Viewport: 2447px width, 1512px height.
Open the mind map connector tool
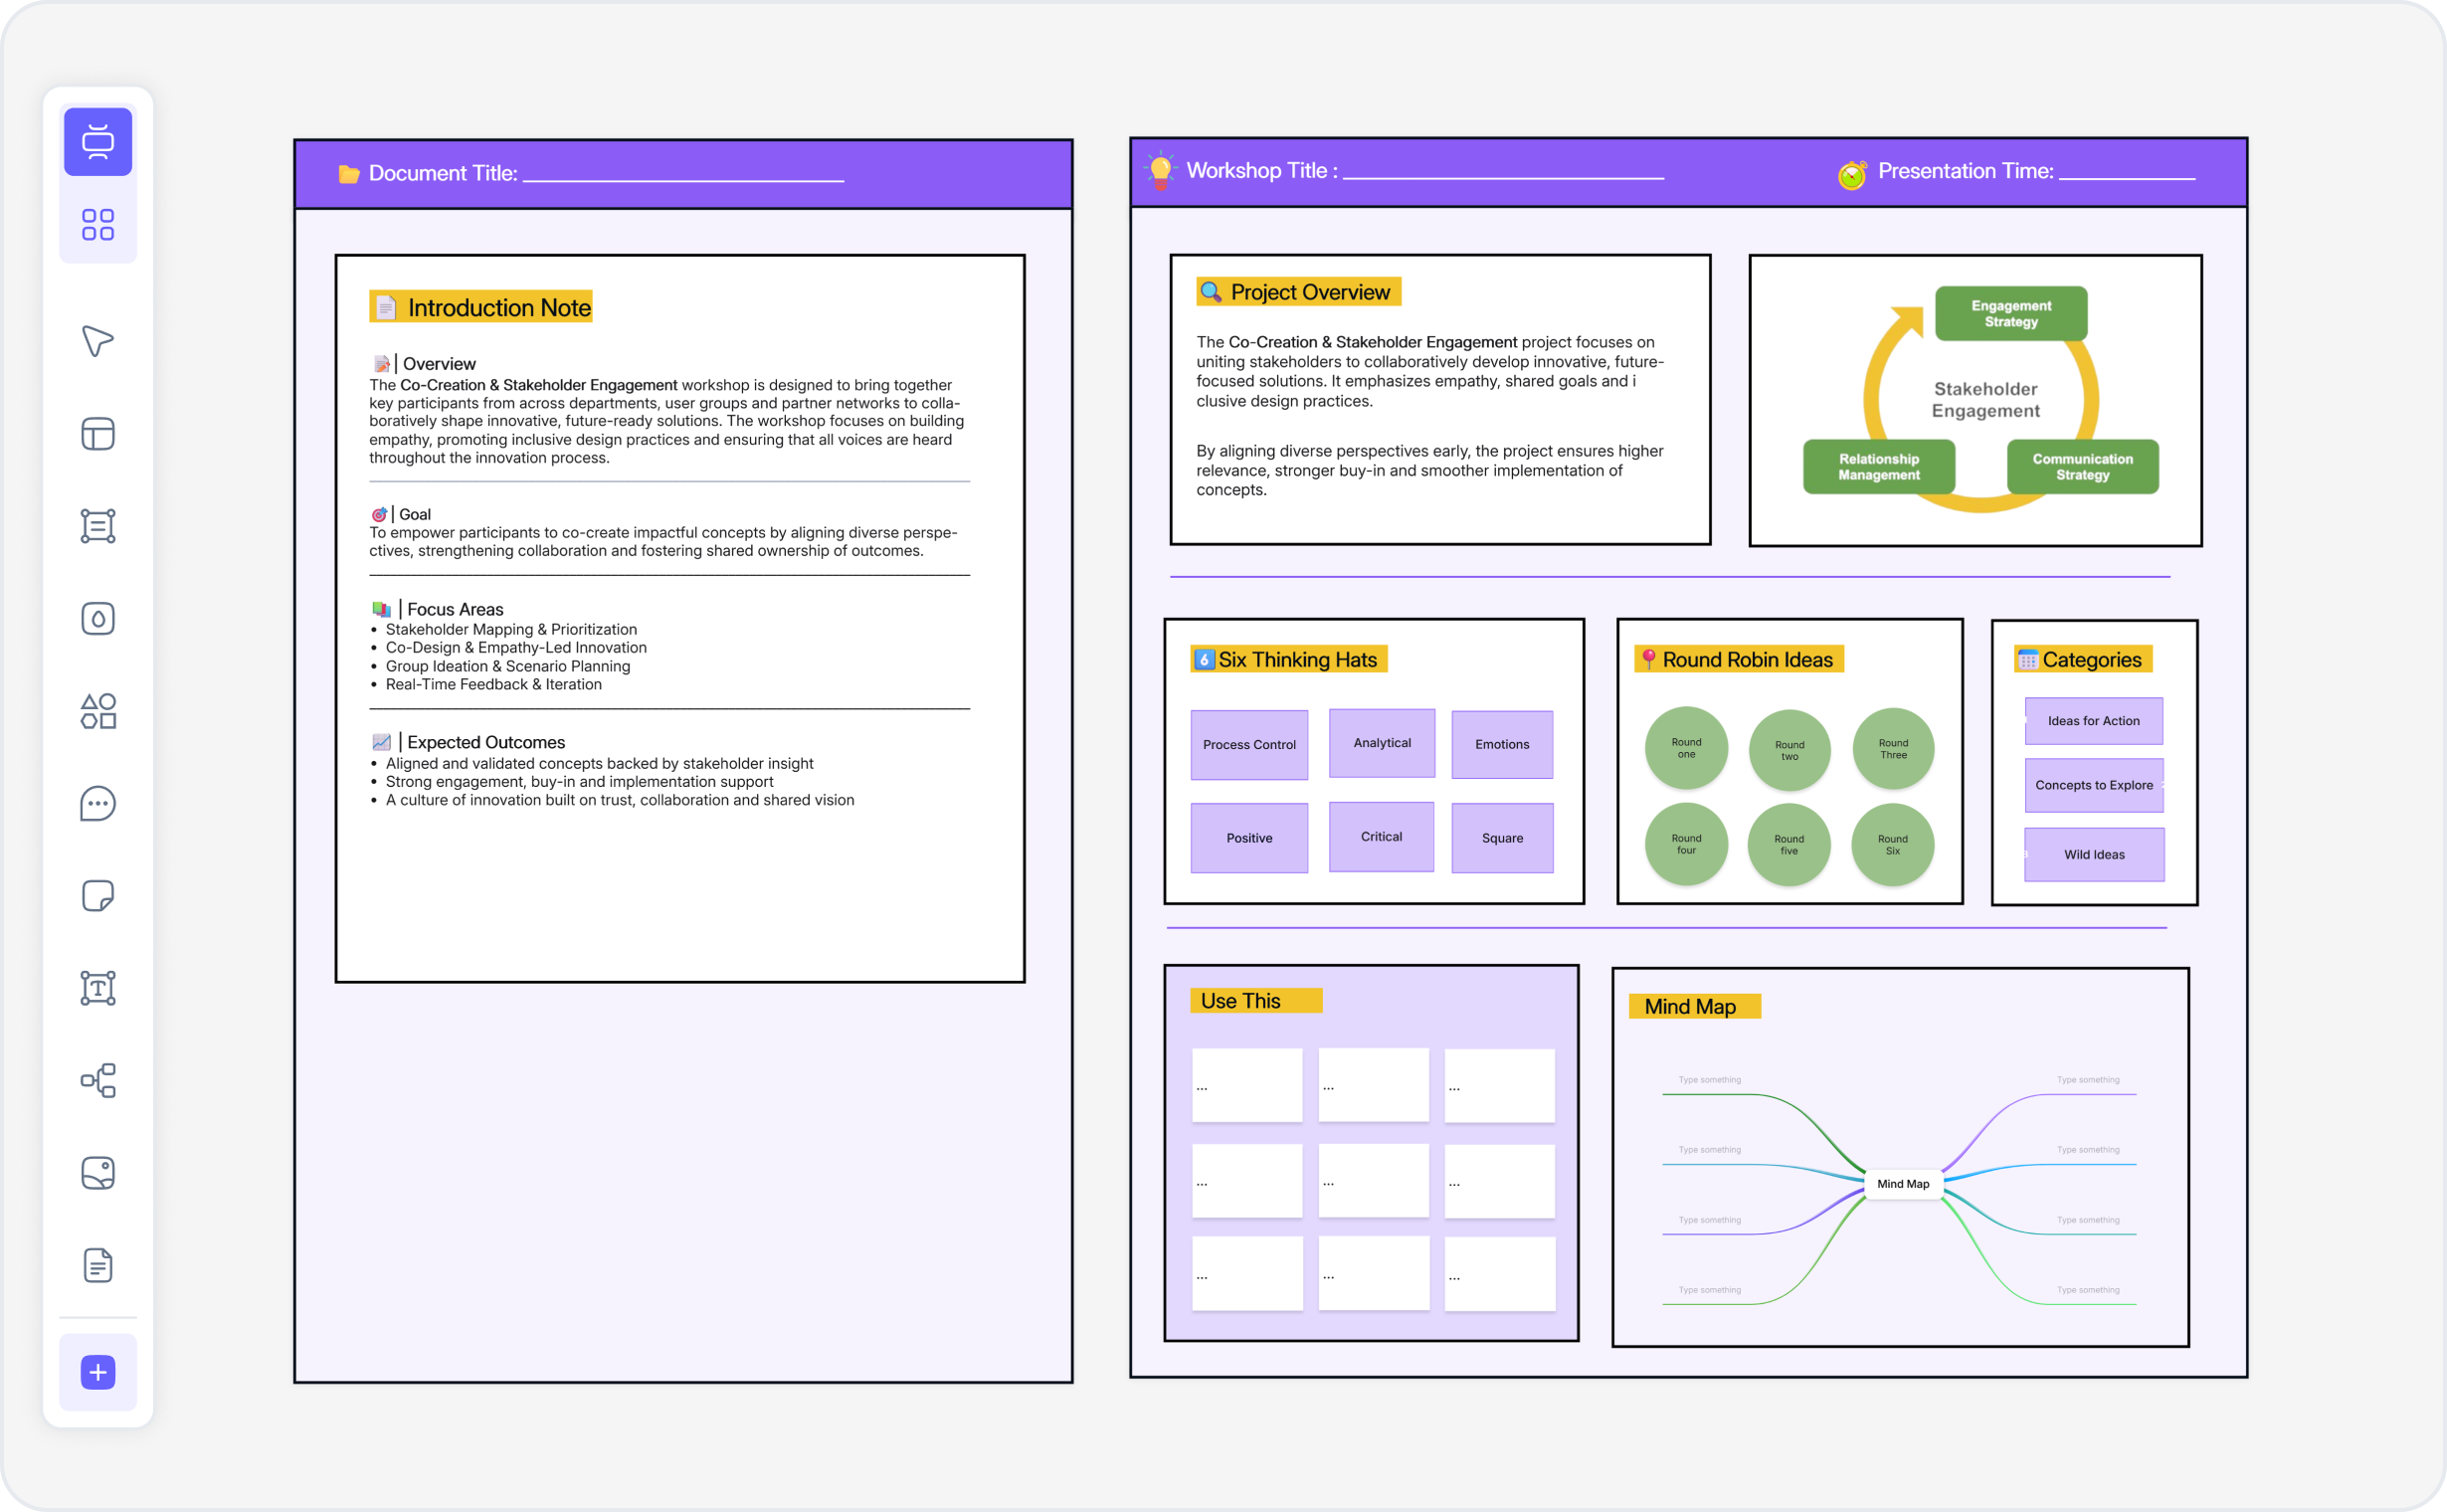[x=98, y=1080]
